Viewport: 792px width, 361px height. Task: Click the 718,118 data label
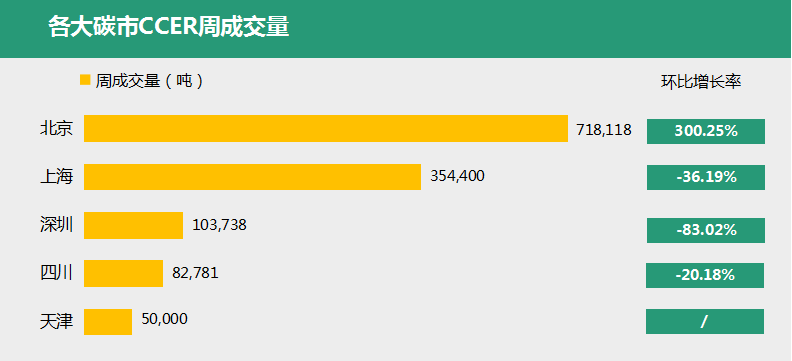[604, 130]
